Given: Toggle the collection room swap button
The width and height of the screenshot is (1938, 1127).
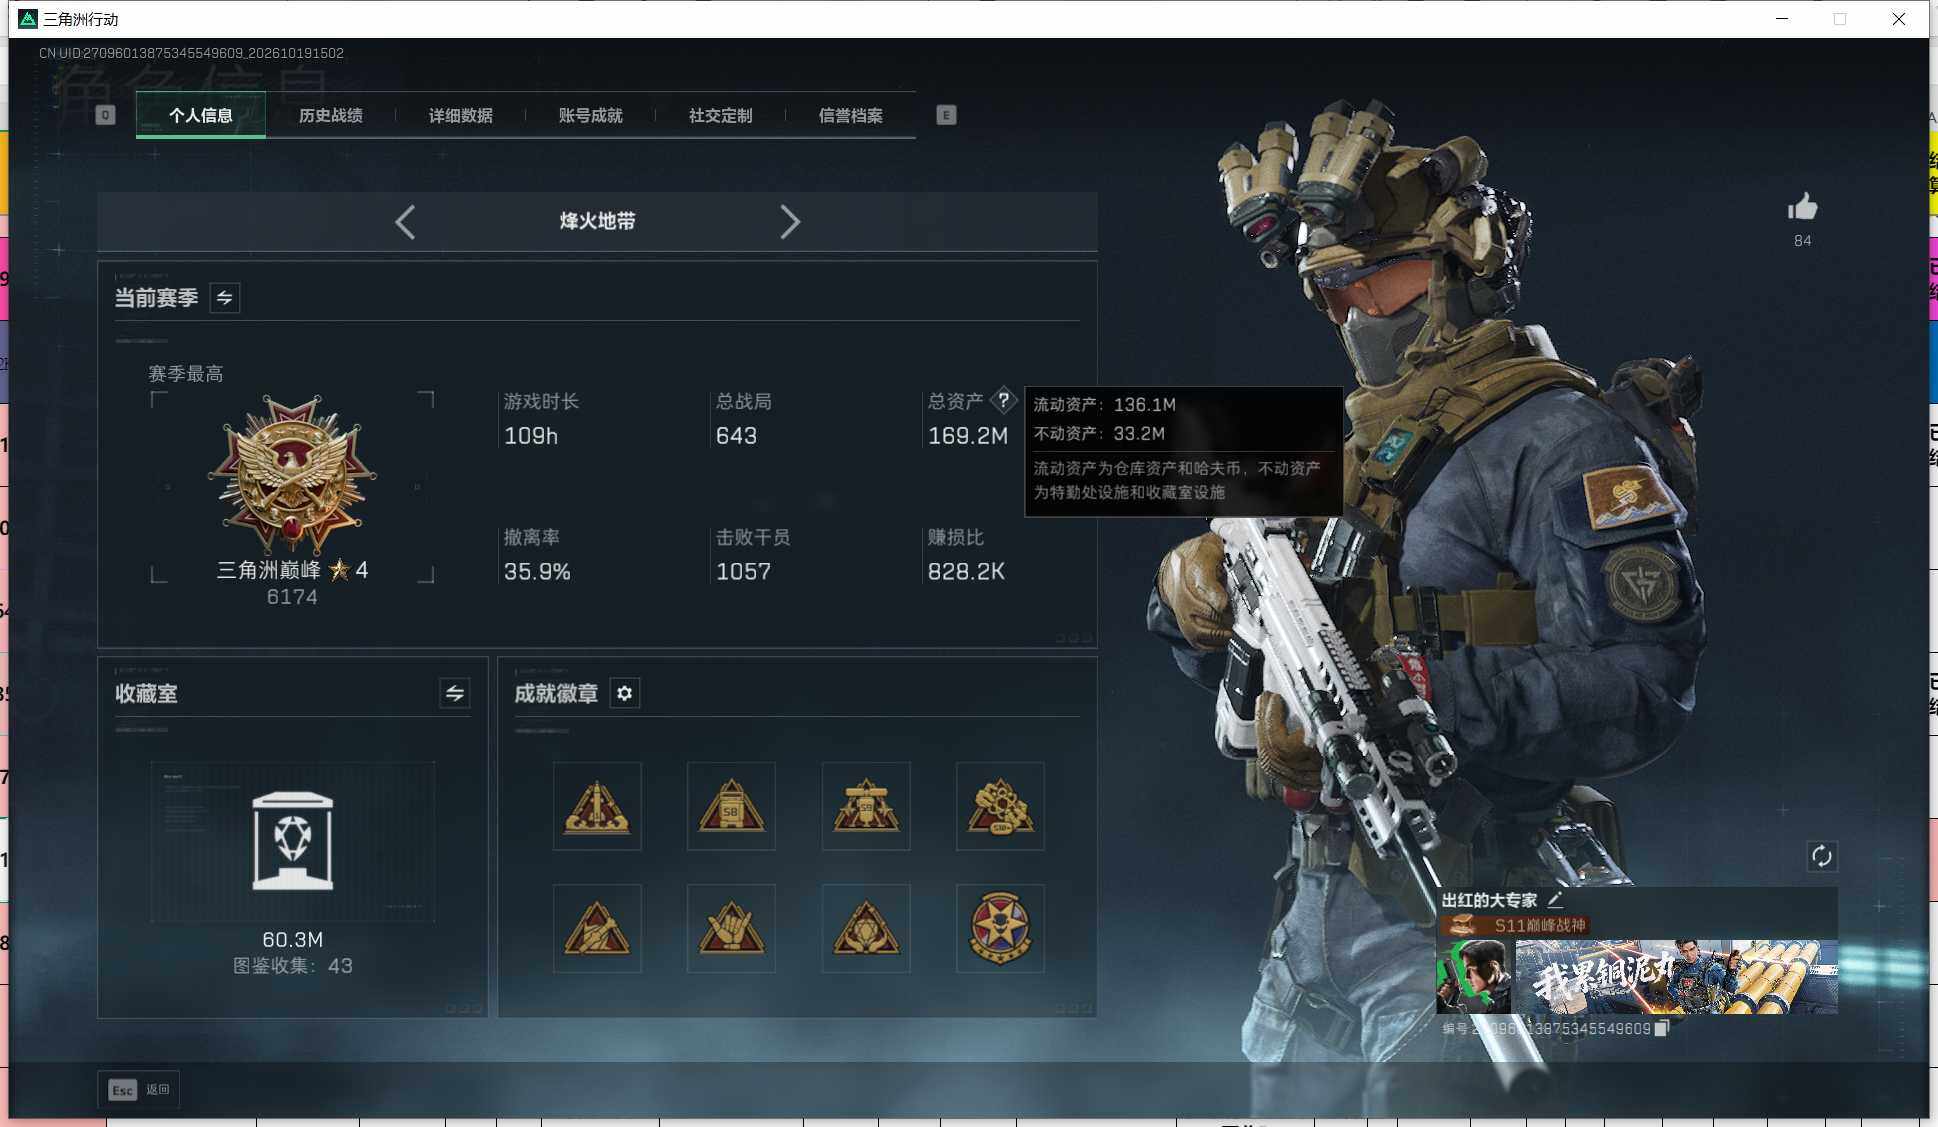Looking at the screenshot, I should (454, 693).
